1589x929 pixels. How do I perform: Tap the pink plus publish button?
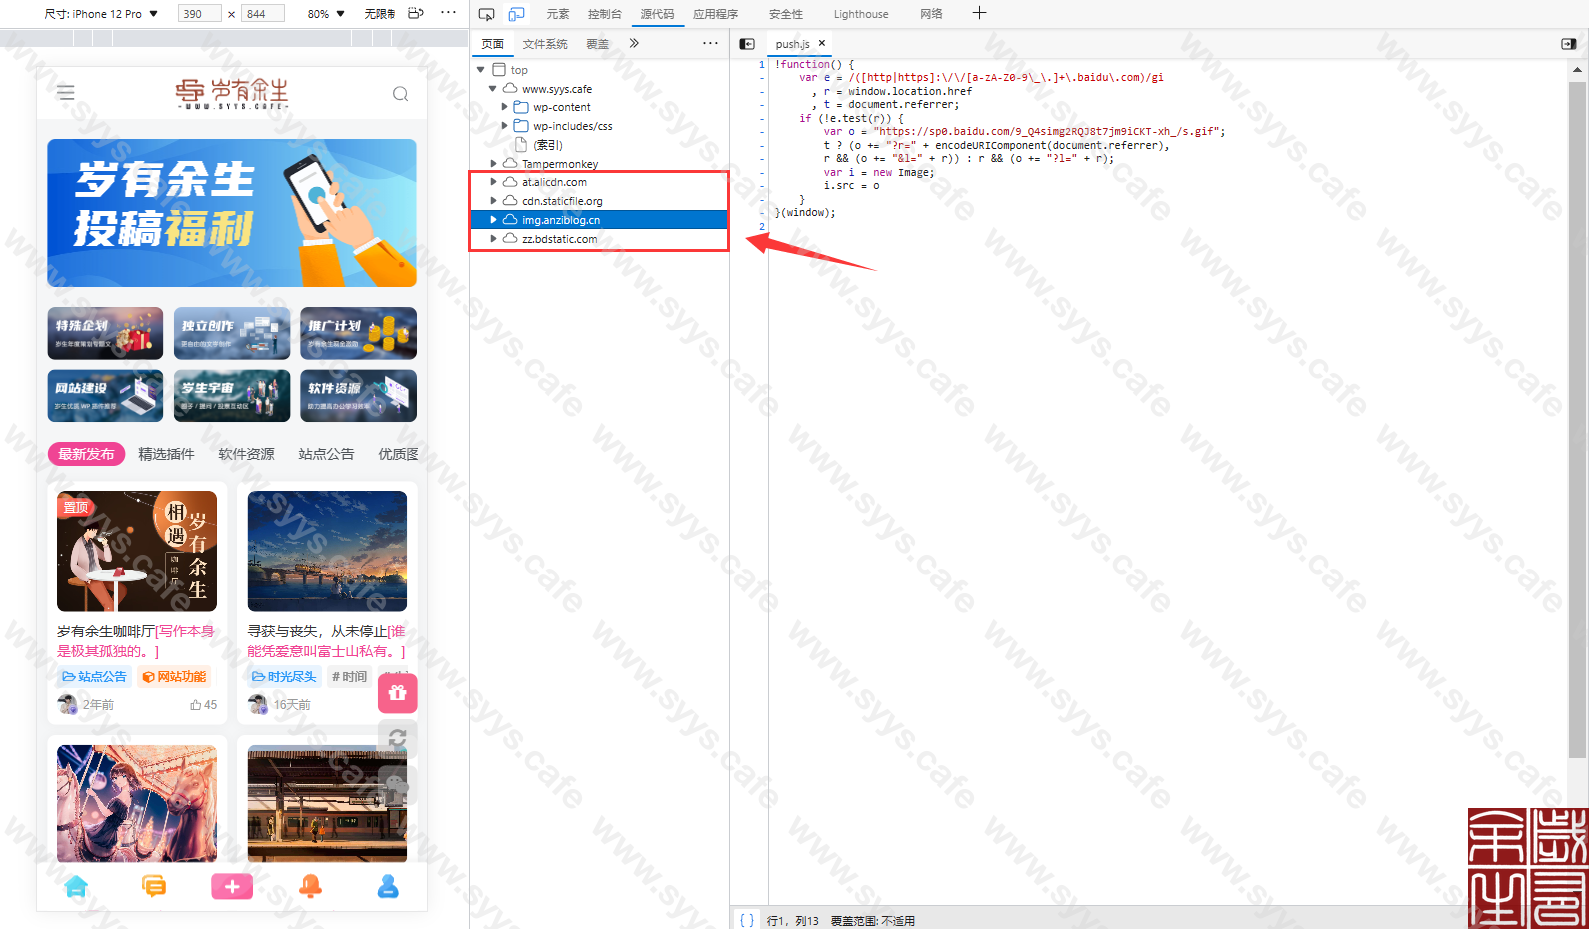pyautogui.click(x=232, y=887)
